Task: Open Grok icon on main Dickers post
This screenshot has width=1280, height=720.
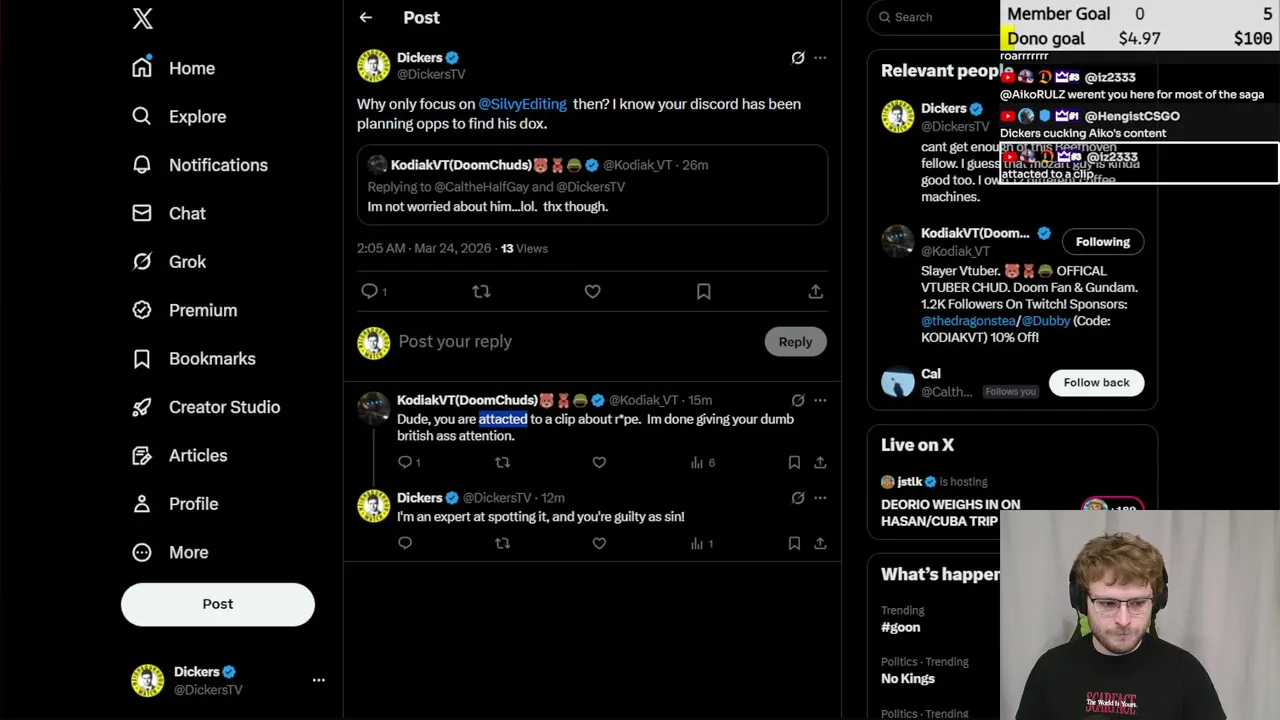Action: click(x=798, y=58)
